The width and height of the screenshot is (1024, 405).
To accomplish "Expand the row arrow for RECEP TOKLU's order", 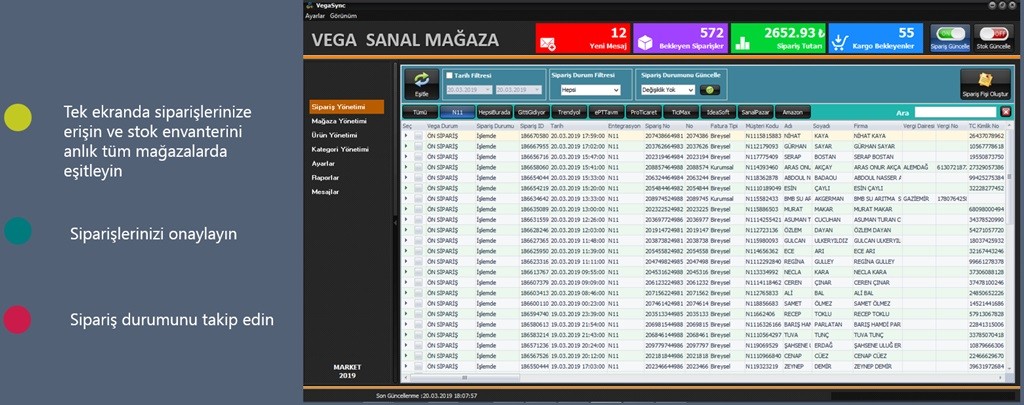I will [x=406, y=314].
